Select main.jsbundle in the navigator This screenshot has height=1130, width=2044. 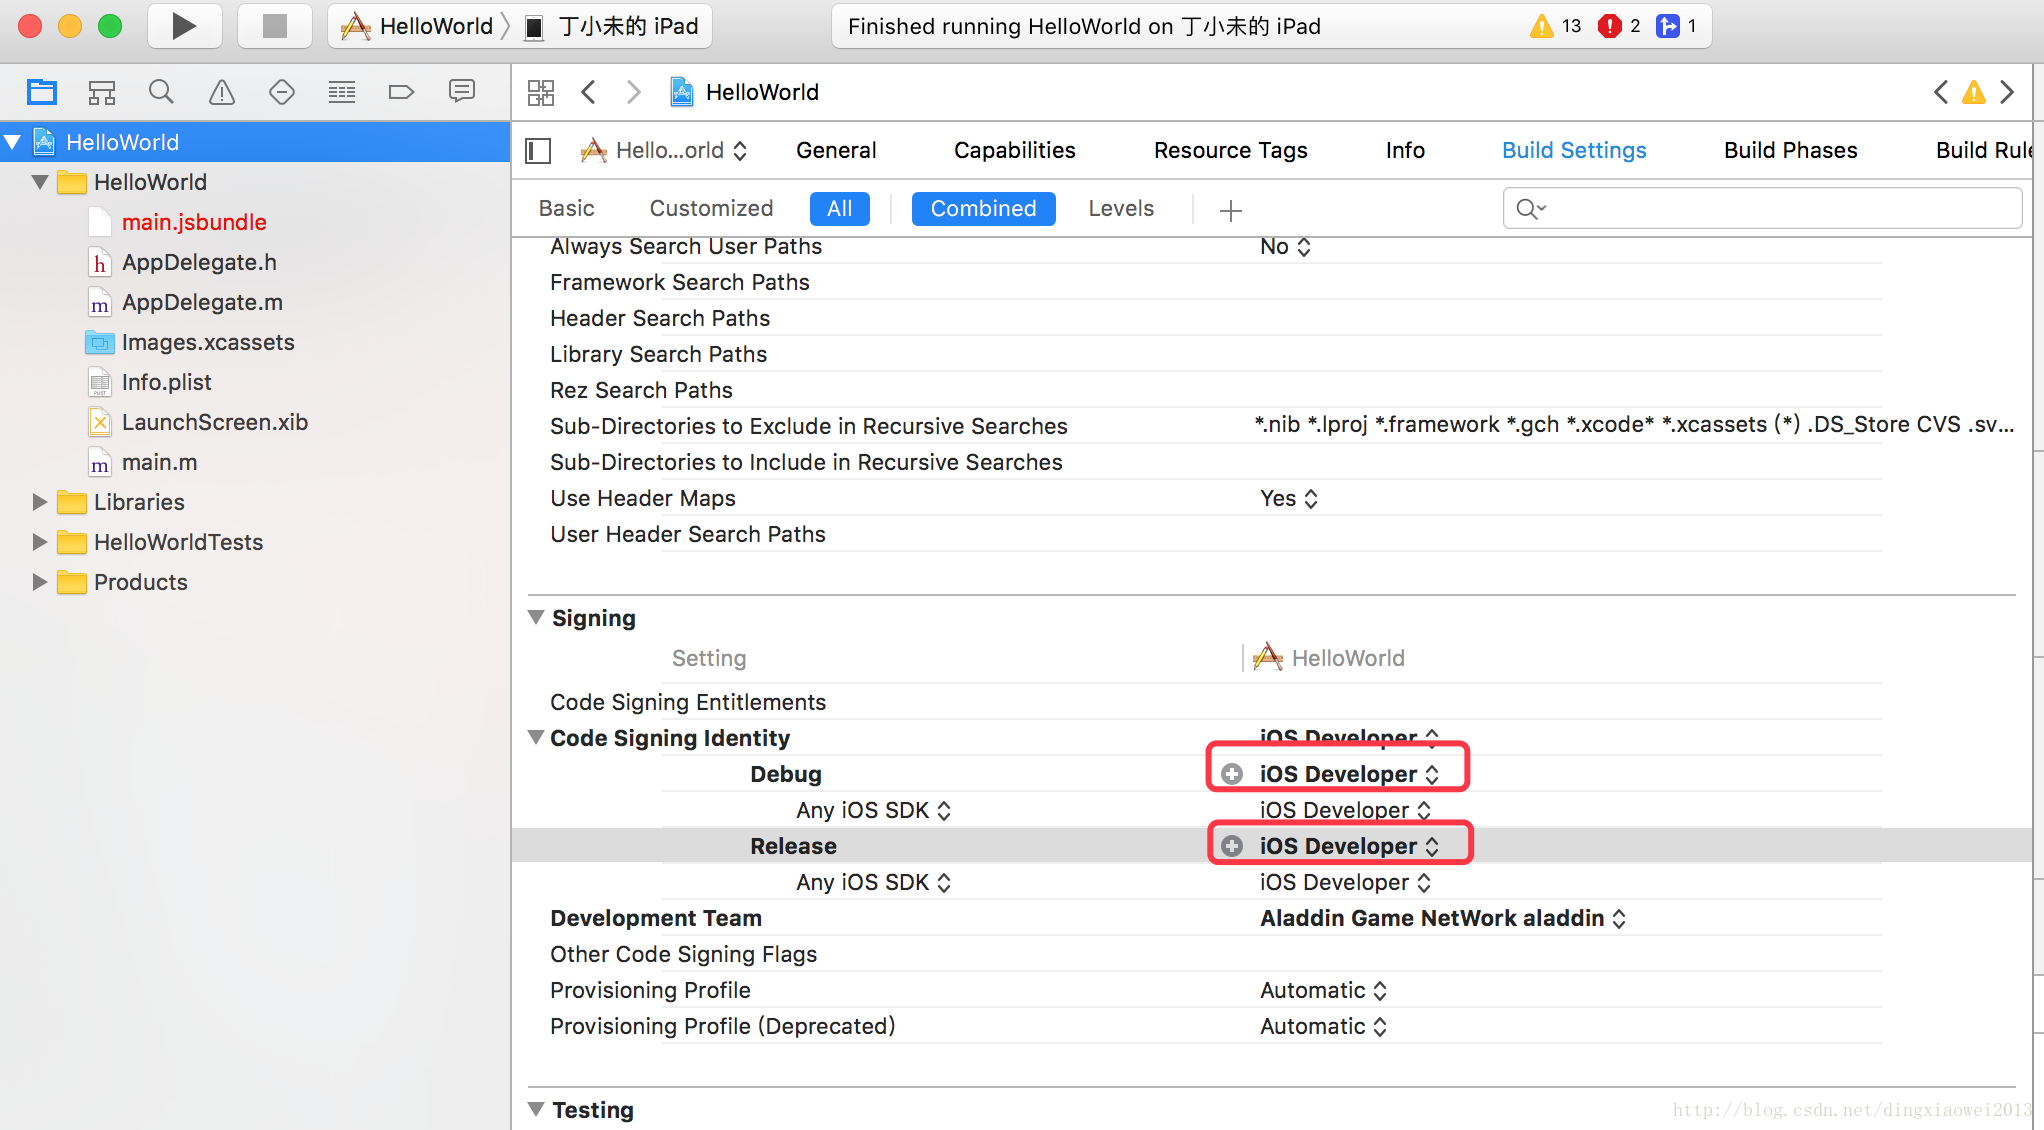[x=194, y=222]
